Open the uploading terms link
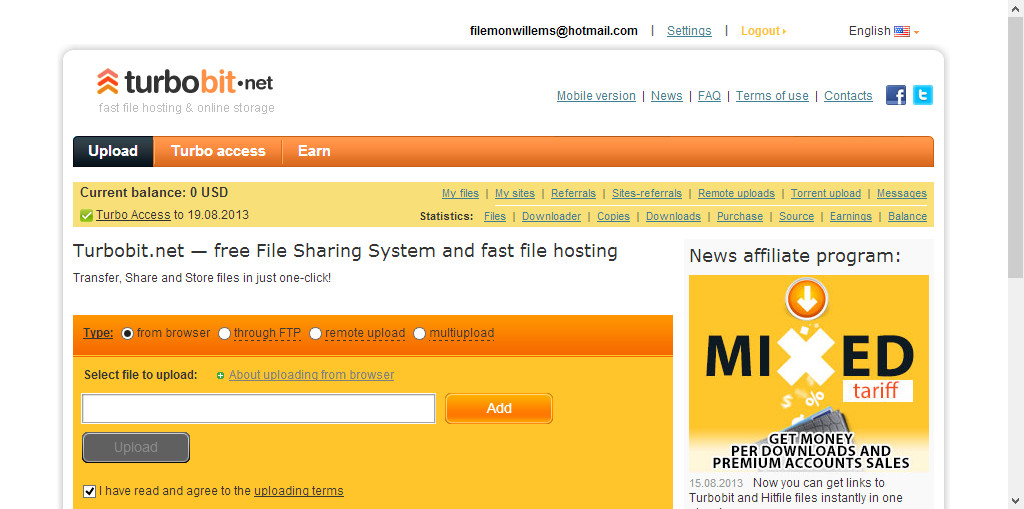The image size is (1024, 509). [298, 491]
